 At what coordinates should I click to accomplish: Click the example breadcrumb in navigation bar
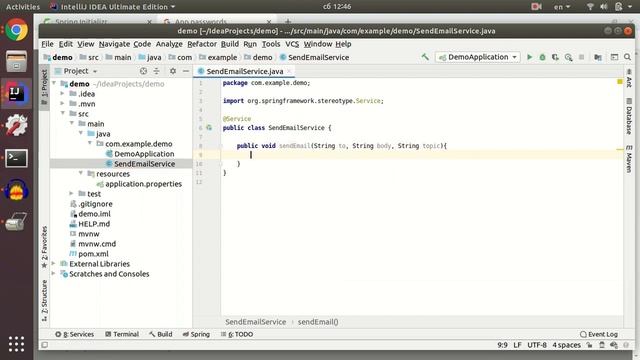(x=222, y=58)
